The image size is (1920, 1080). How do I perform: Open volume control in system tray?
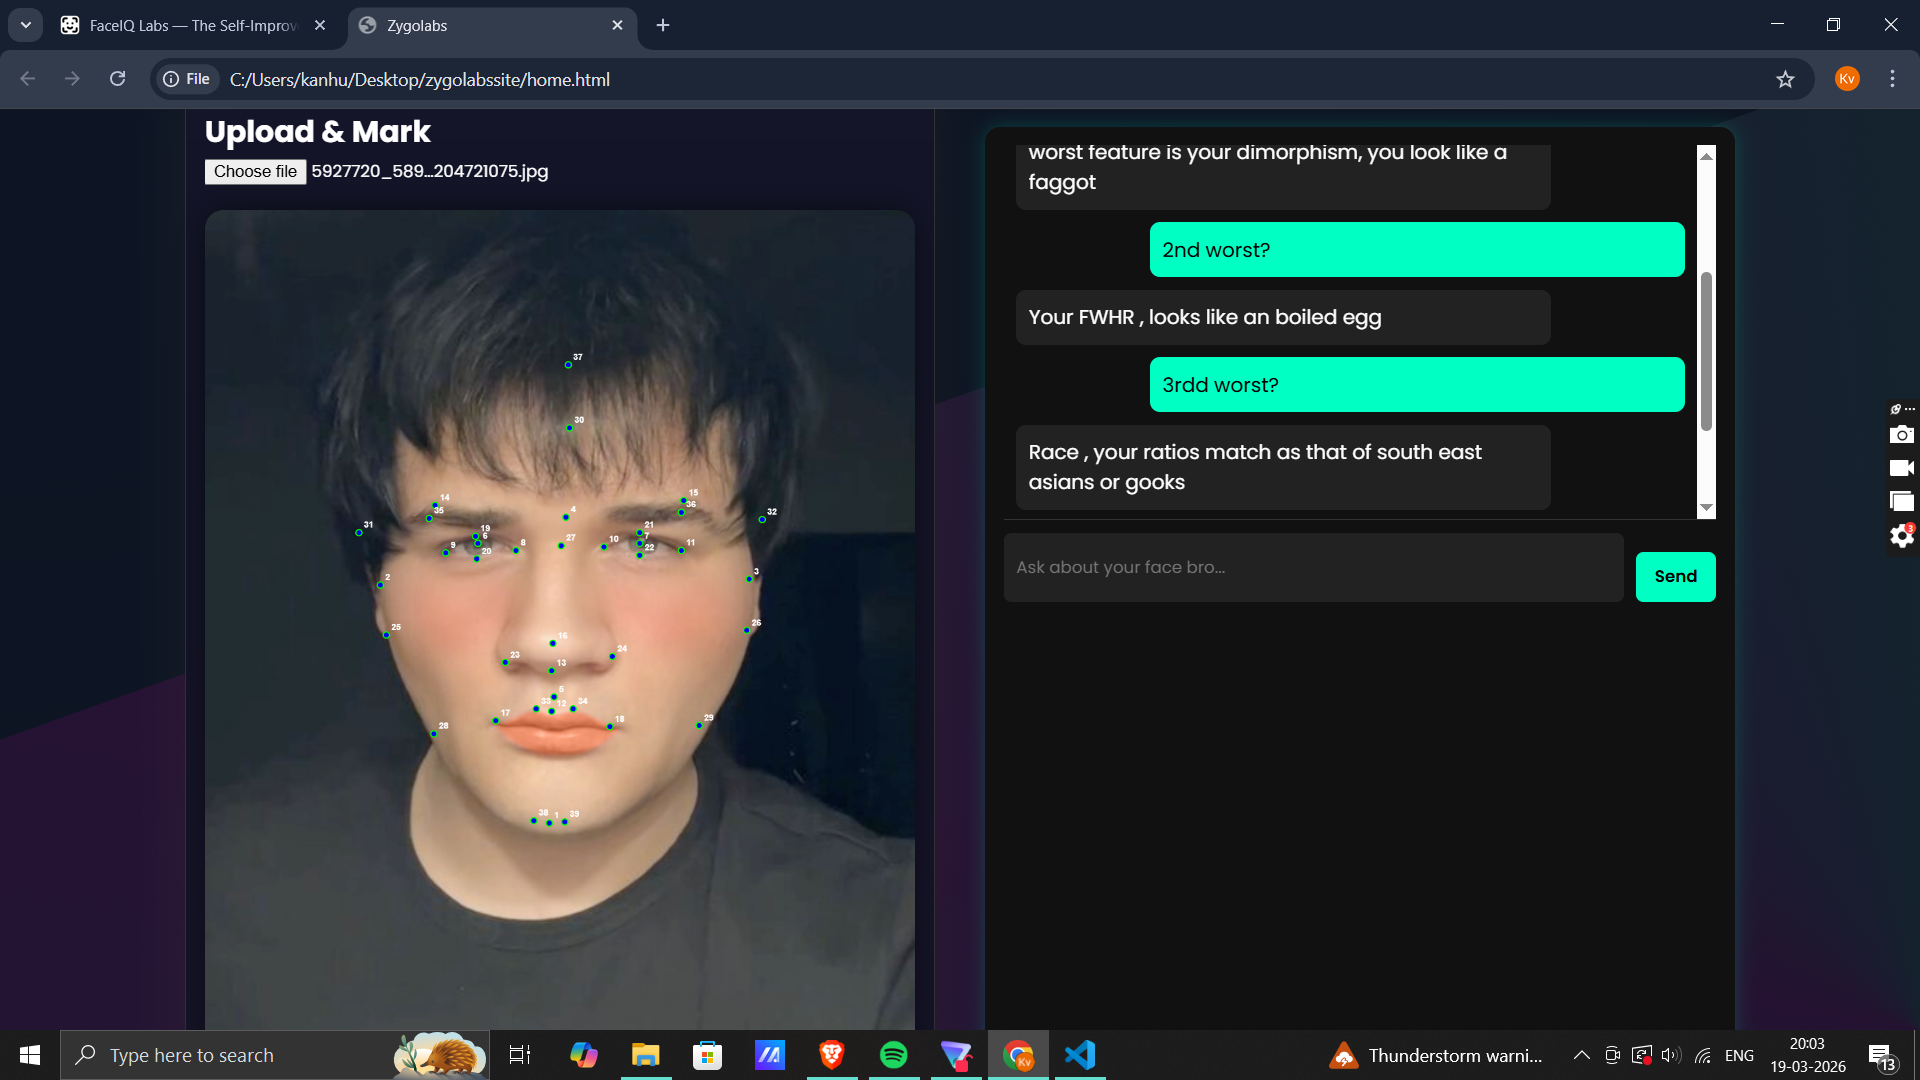pyautogui.click(x=1671, y=1055)
